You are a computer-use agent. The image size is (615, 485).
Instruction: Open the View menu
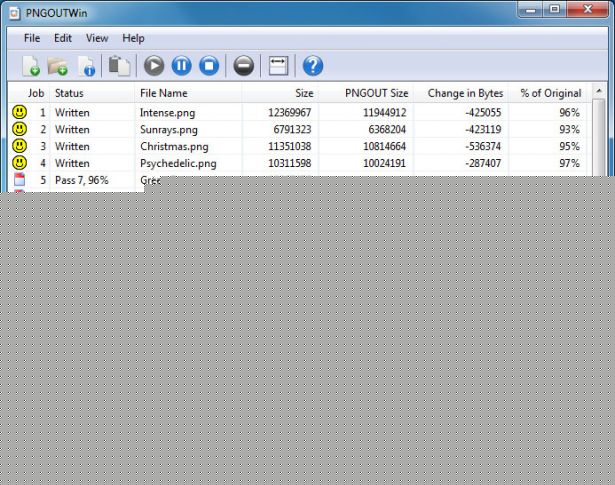97,38
